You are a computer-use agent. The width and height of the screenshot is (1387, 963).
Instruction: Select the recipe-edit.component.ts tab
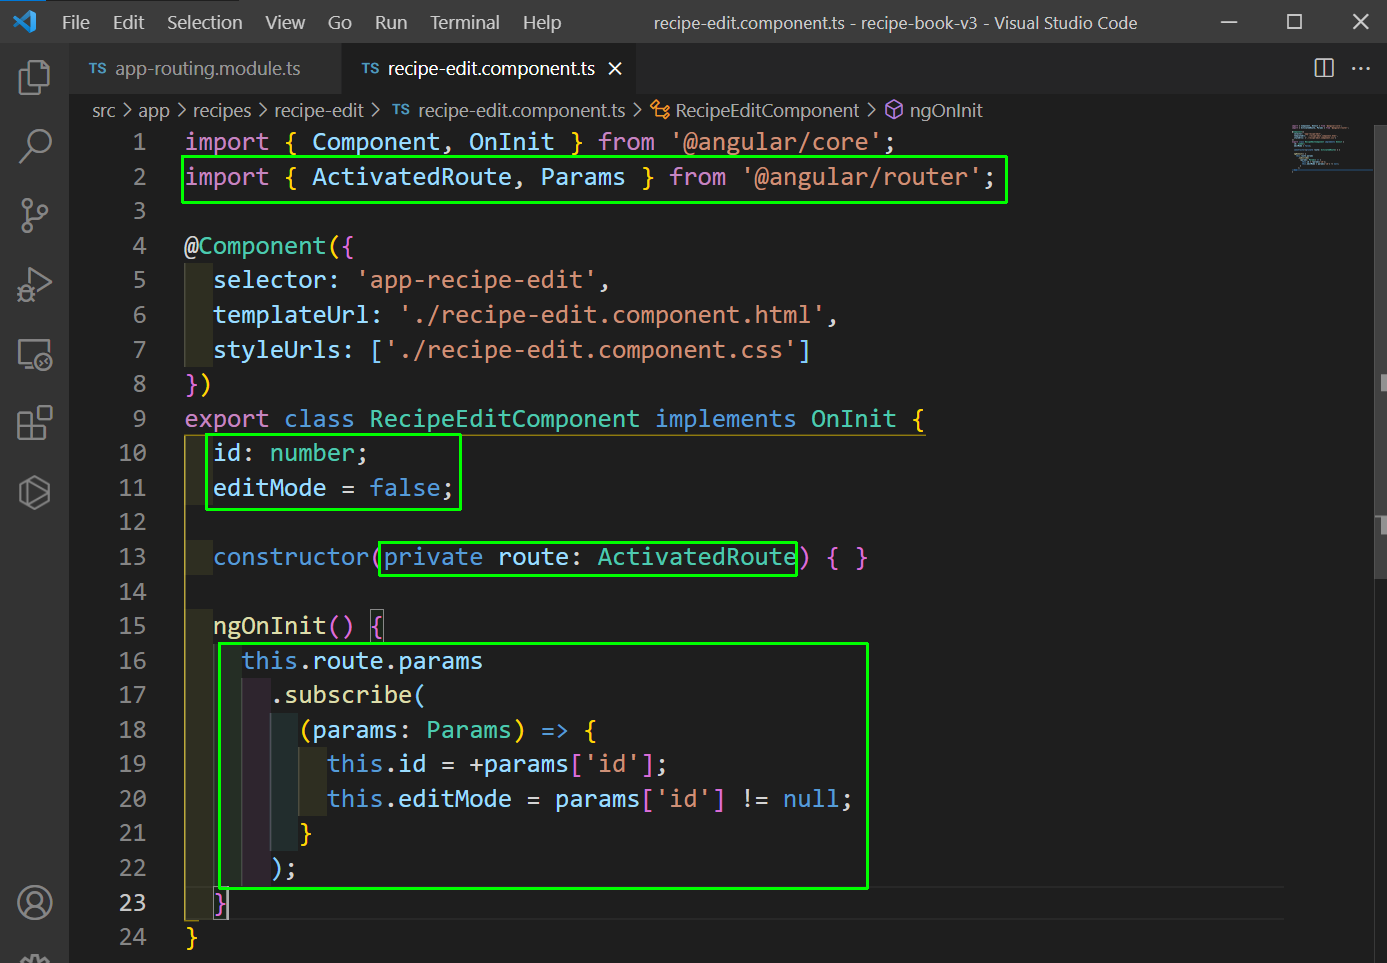[x=490, y=68]
